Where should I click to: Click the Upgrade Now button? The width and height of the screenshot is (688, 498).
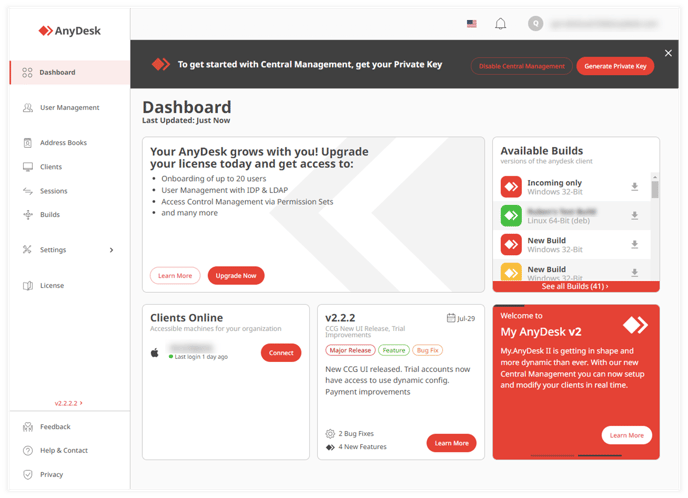tap(236, 276)
